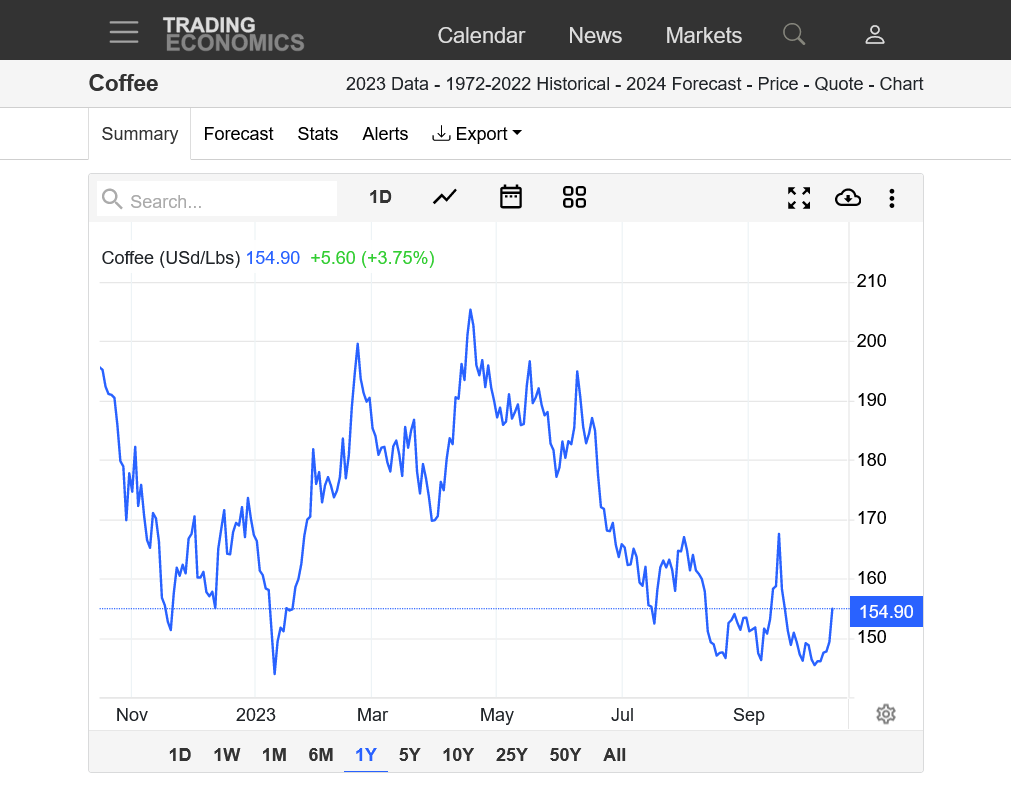
Task: Open the 1D interval selector
Action: tap(380, 197)
